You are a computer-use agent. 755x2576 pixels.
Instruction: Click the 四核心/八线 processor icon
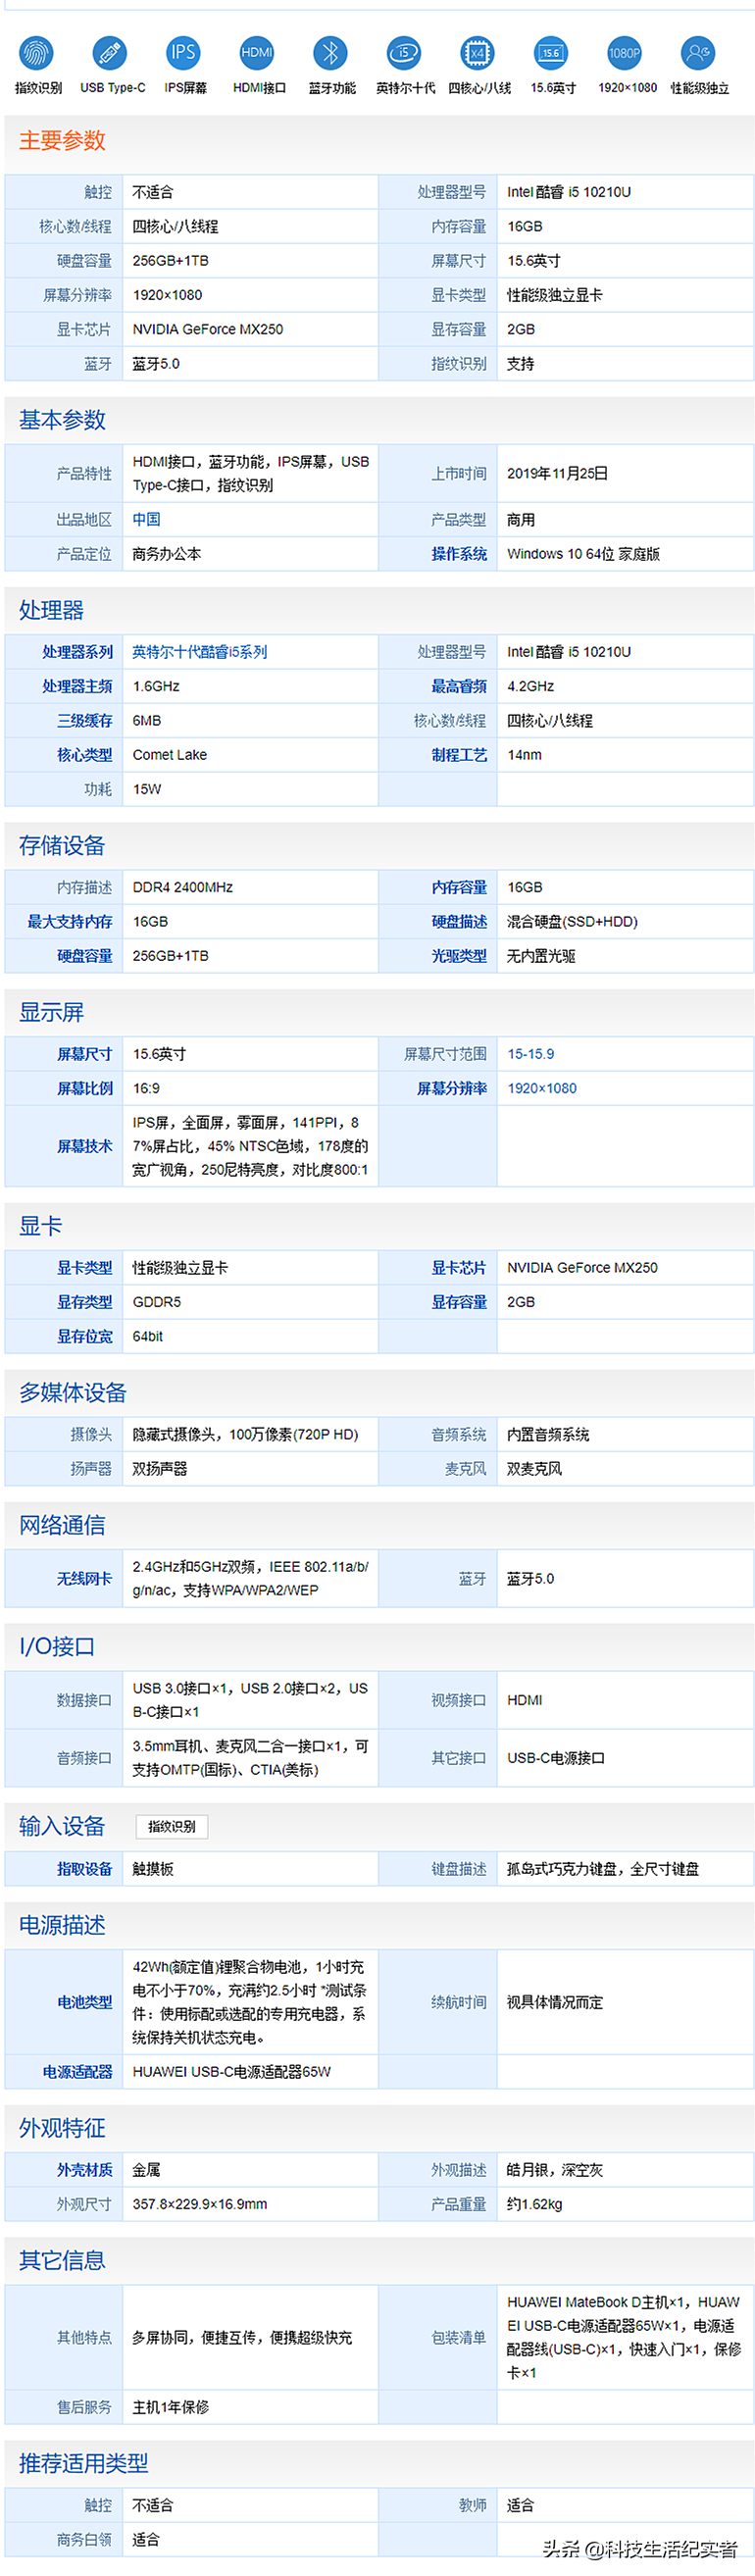477,53
